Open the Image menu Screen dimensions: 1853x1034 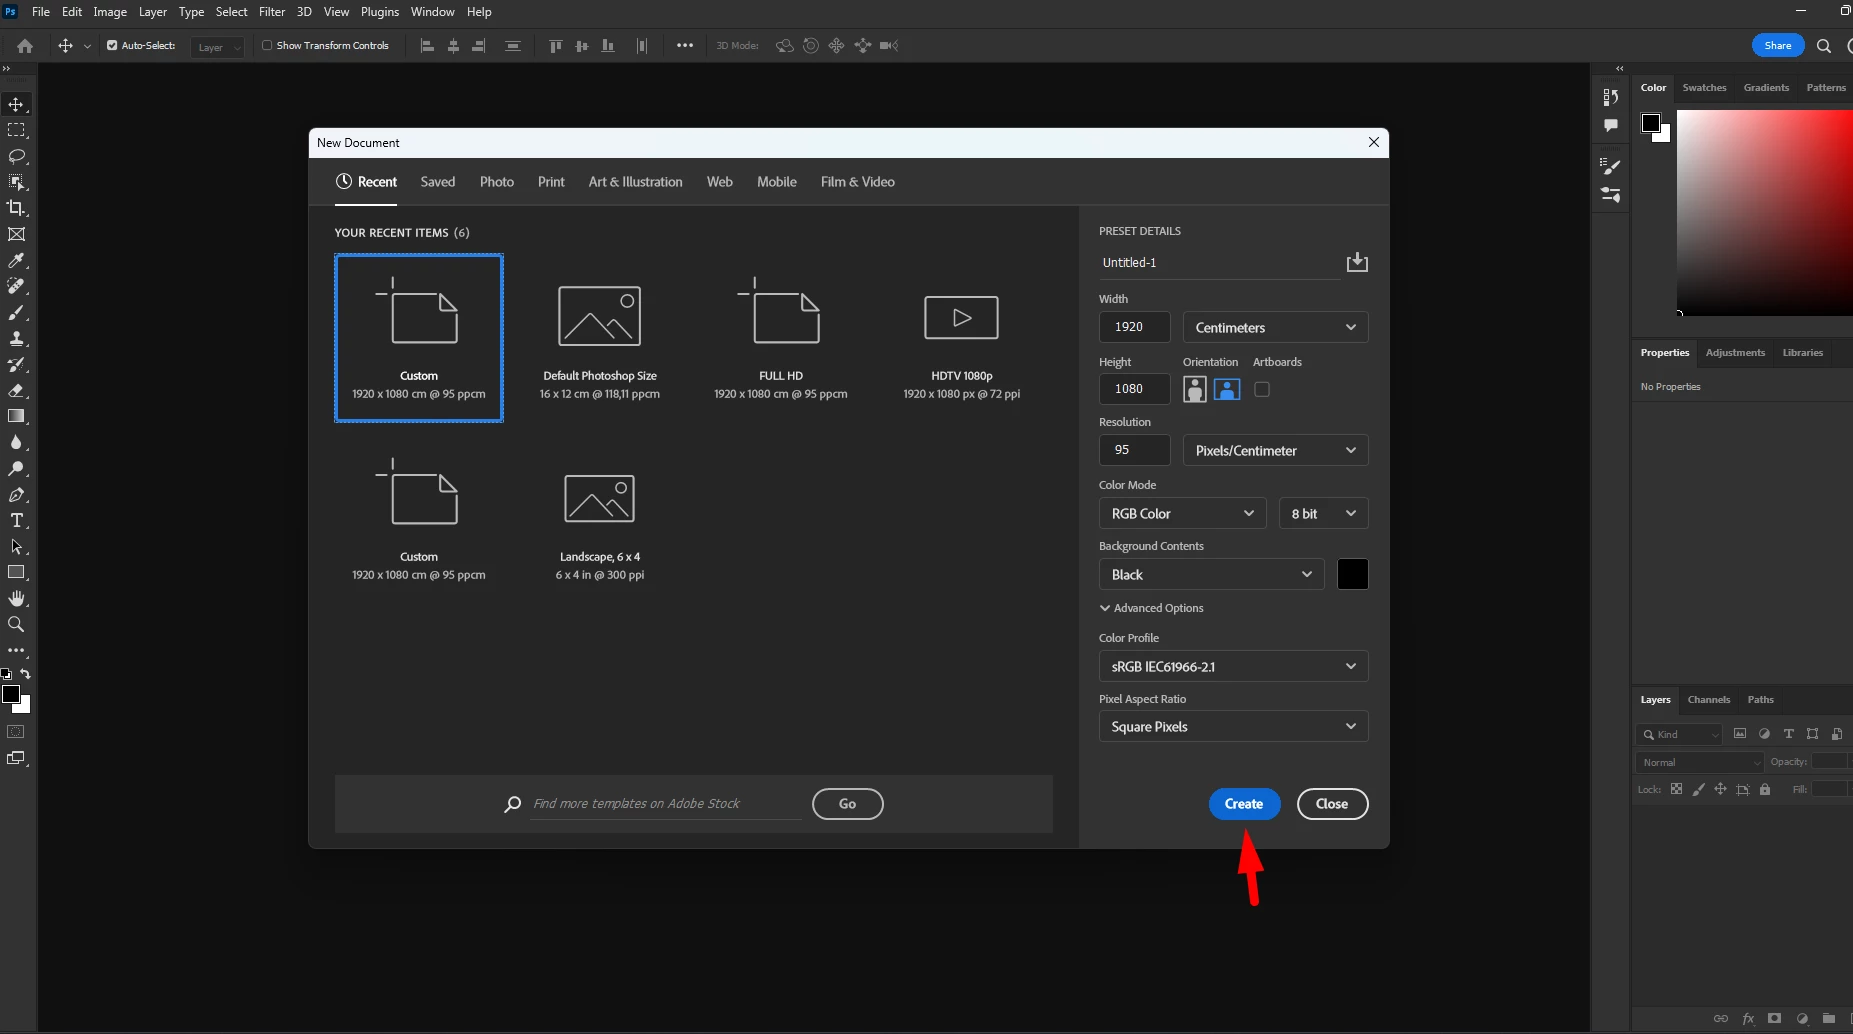point(110,12)
